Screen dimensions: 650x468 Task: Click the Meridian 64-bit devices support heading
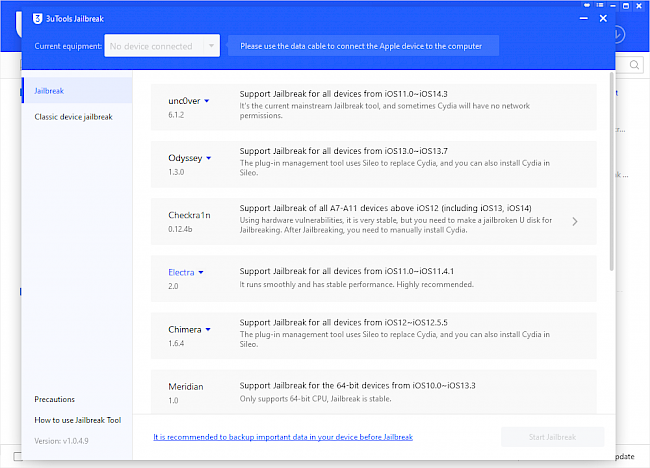[x=357, y=386]
